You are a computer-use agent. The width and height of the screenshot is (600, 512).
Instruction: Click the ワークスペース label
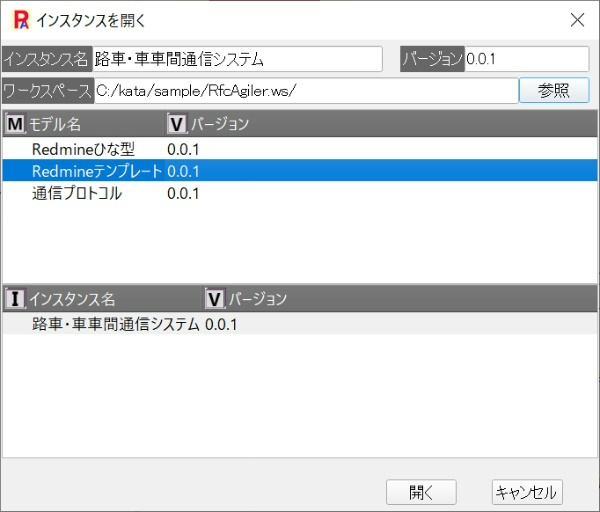pyautogui.click(x=48, y=91)
